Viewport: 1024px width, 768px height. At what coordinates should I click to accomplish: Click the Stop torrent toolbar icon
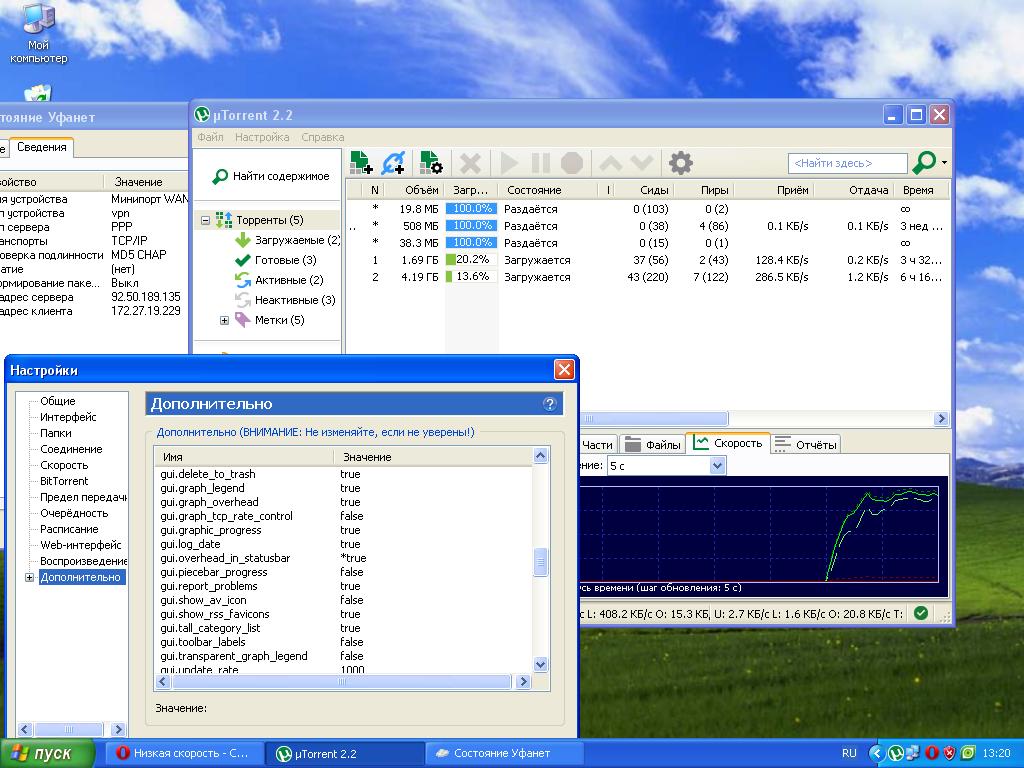[x=572, y=163]
